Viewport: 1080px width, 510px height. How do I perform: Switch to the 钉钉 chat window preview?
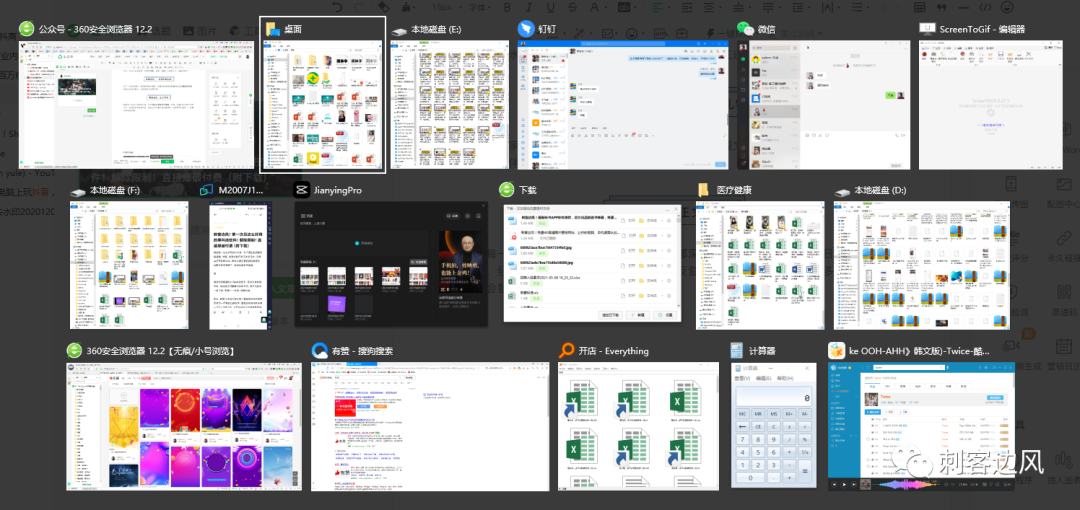tap(623, 104)
